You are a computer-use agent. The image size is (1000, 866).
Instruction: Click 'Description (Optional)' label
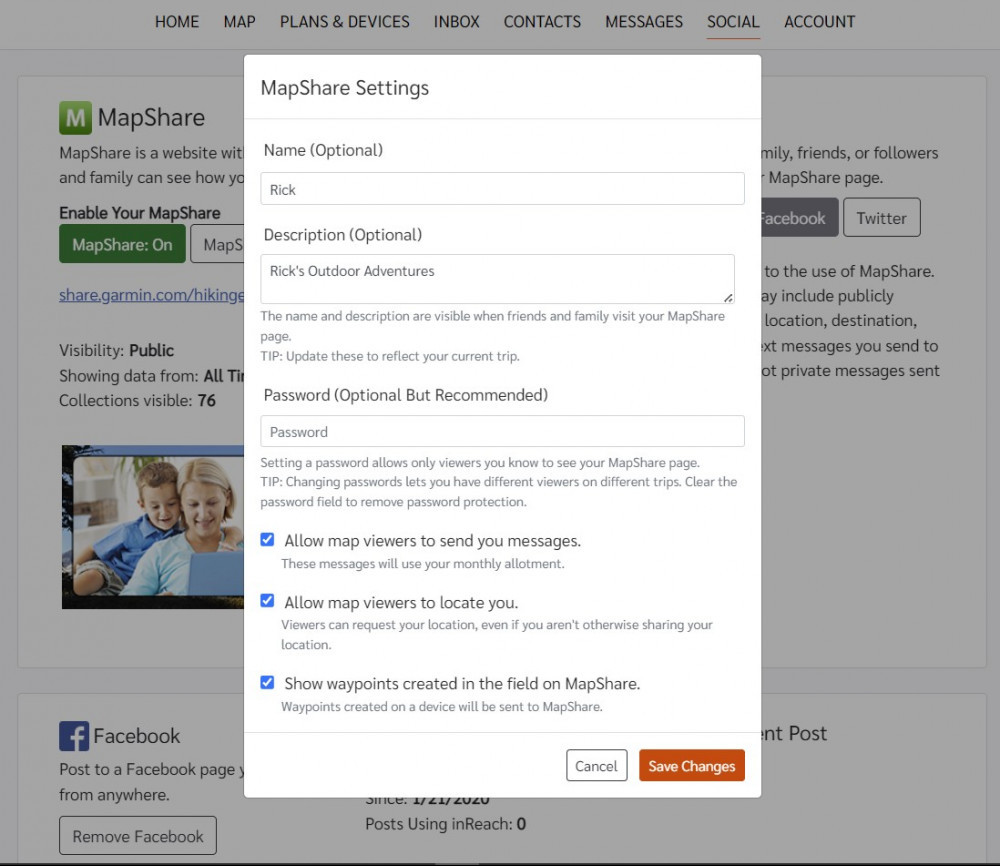[x=342, y=235]
